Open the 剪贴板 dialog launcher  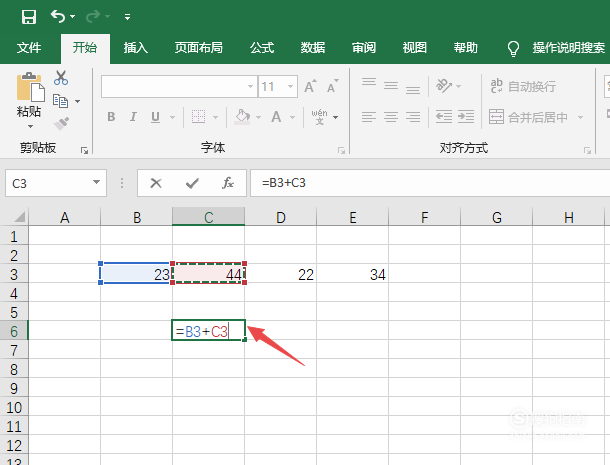coord(84,150)
